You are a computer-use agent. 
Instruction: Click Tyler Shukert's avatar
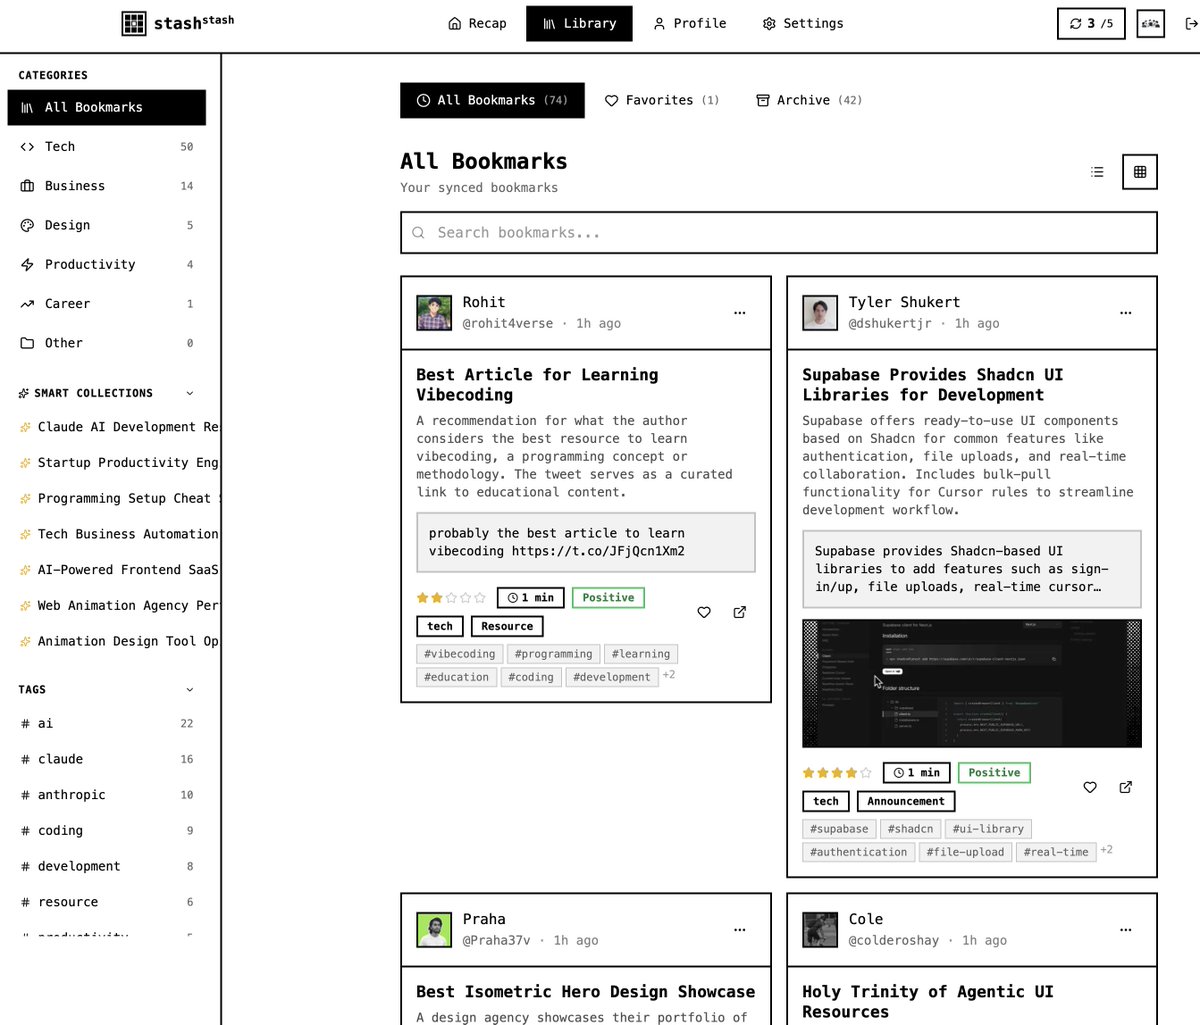pos(820,313)
